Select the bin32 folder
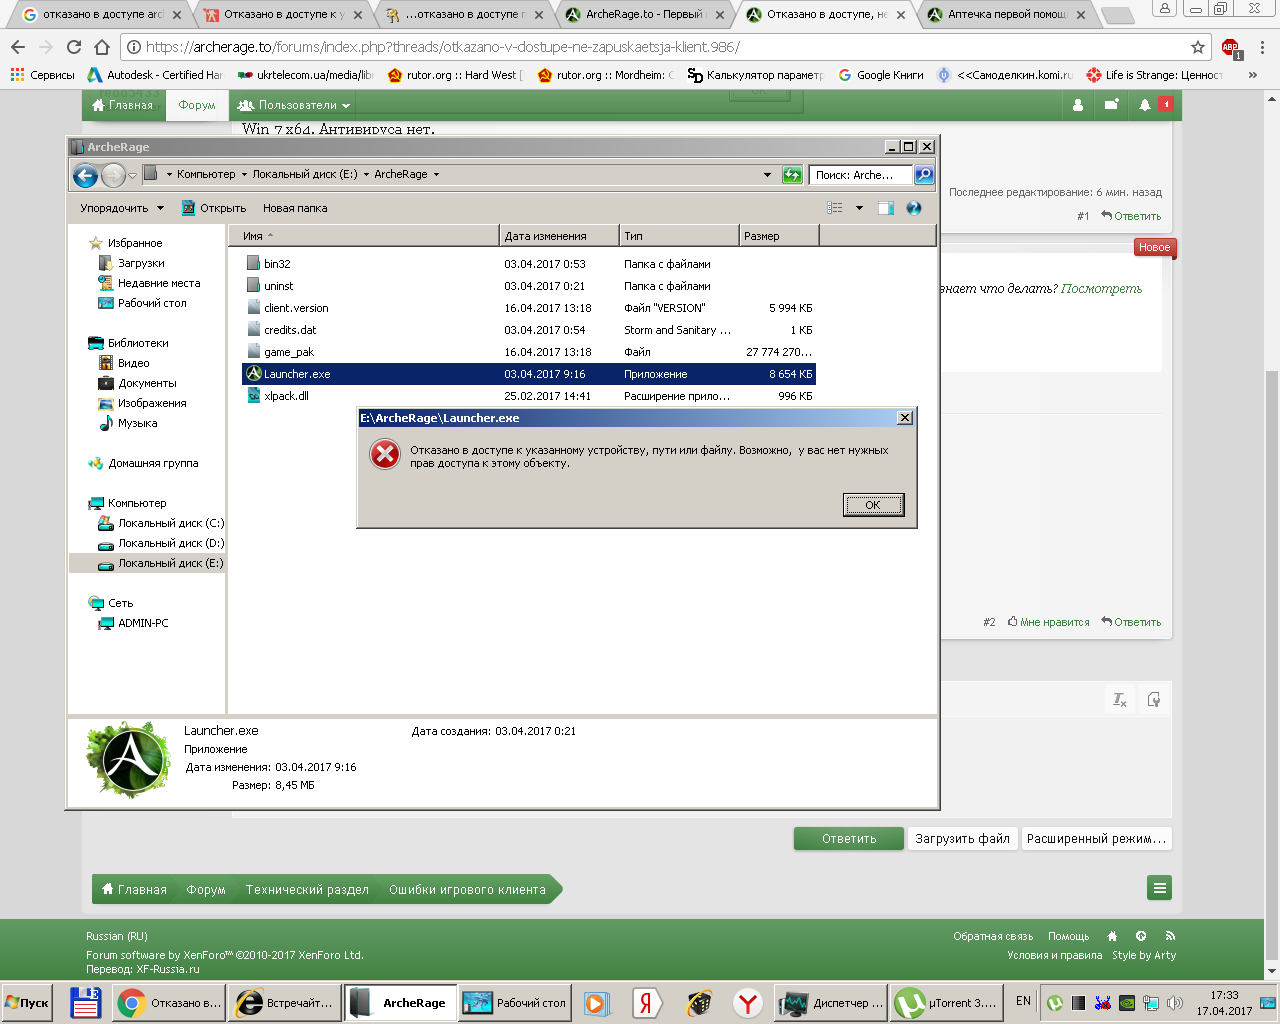Image resolution: width=1280 pixels, height=1024 pixels. click(x=277, y=264)
